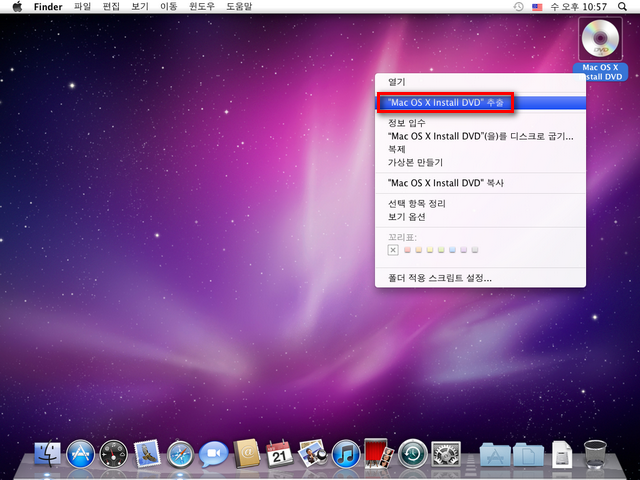
Task: Open System Preferences gear icon in the Dock
Action: 446,454
